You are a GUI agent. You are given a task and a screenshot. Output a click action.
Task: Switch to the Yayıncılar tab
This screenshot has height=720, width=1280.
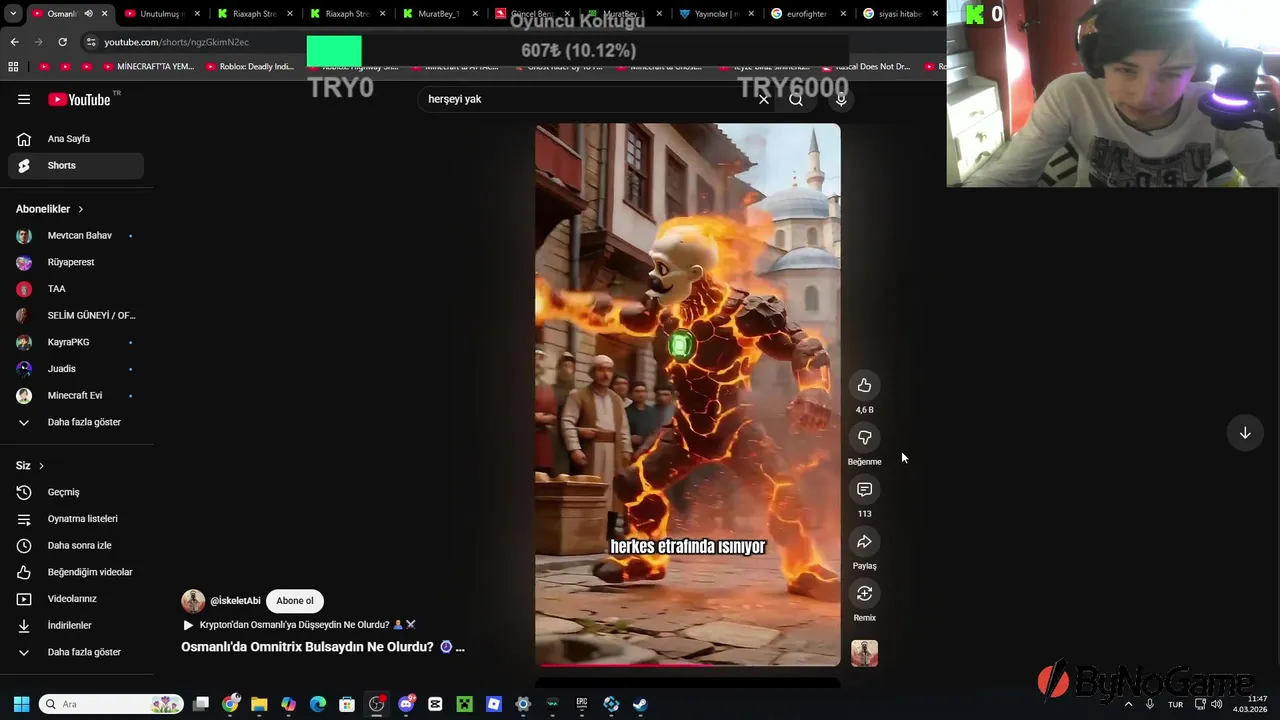[716, 14]
